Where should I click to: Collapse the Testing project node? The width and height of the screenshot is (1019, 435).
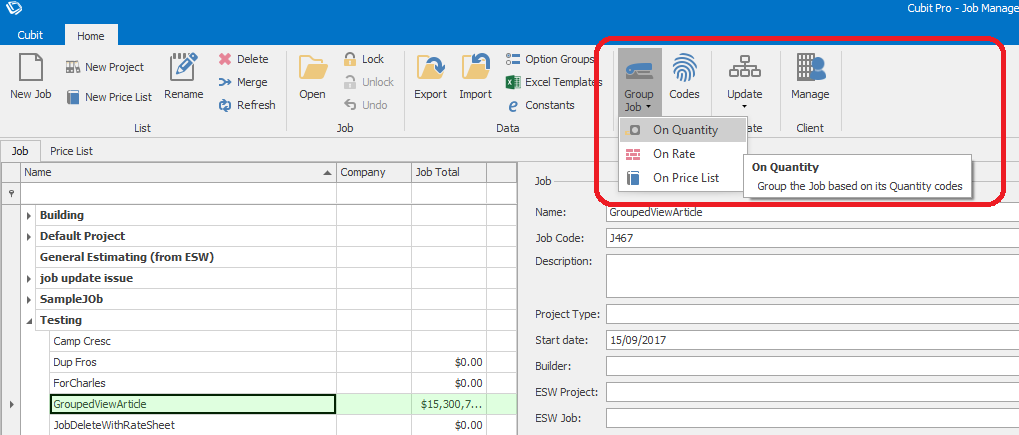point(28,321)
